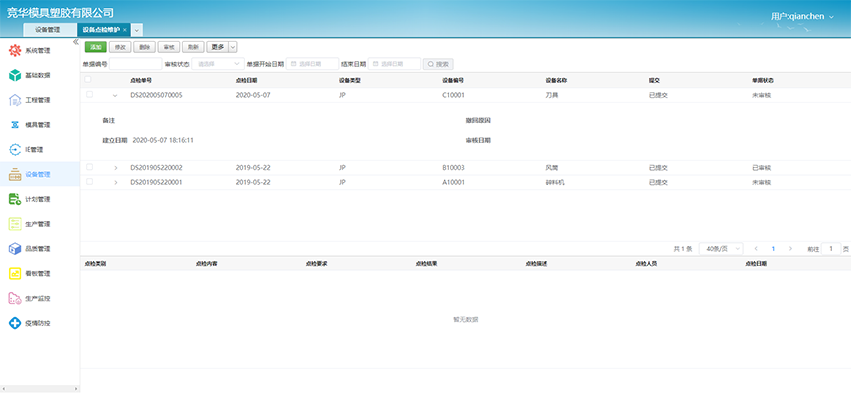Click the 点检人员 column header
851x393 pixels.
coord(646,263)
